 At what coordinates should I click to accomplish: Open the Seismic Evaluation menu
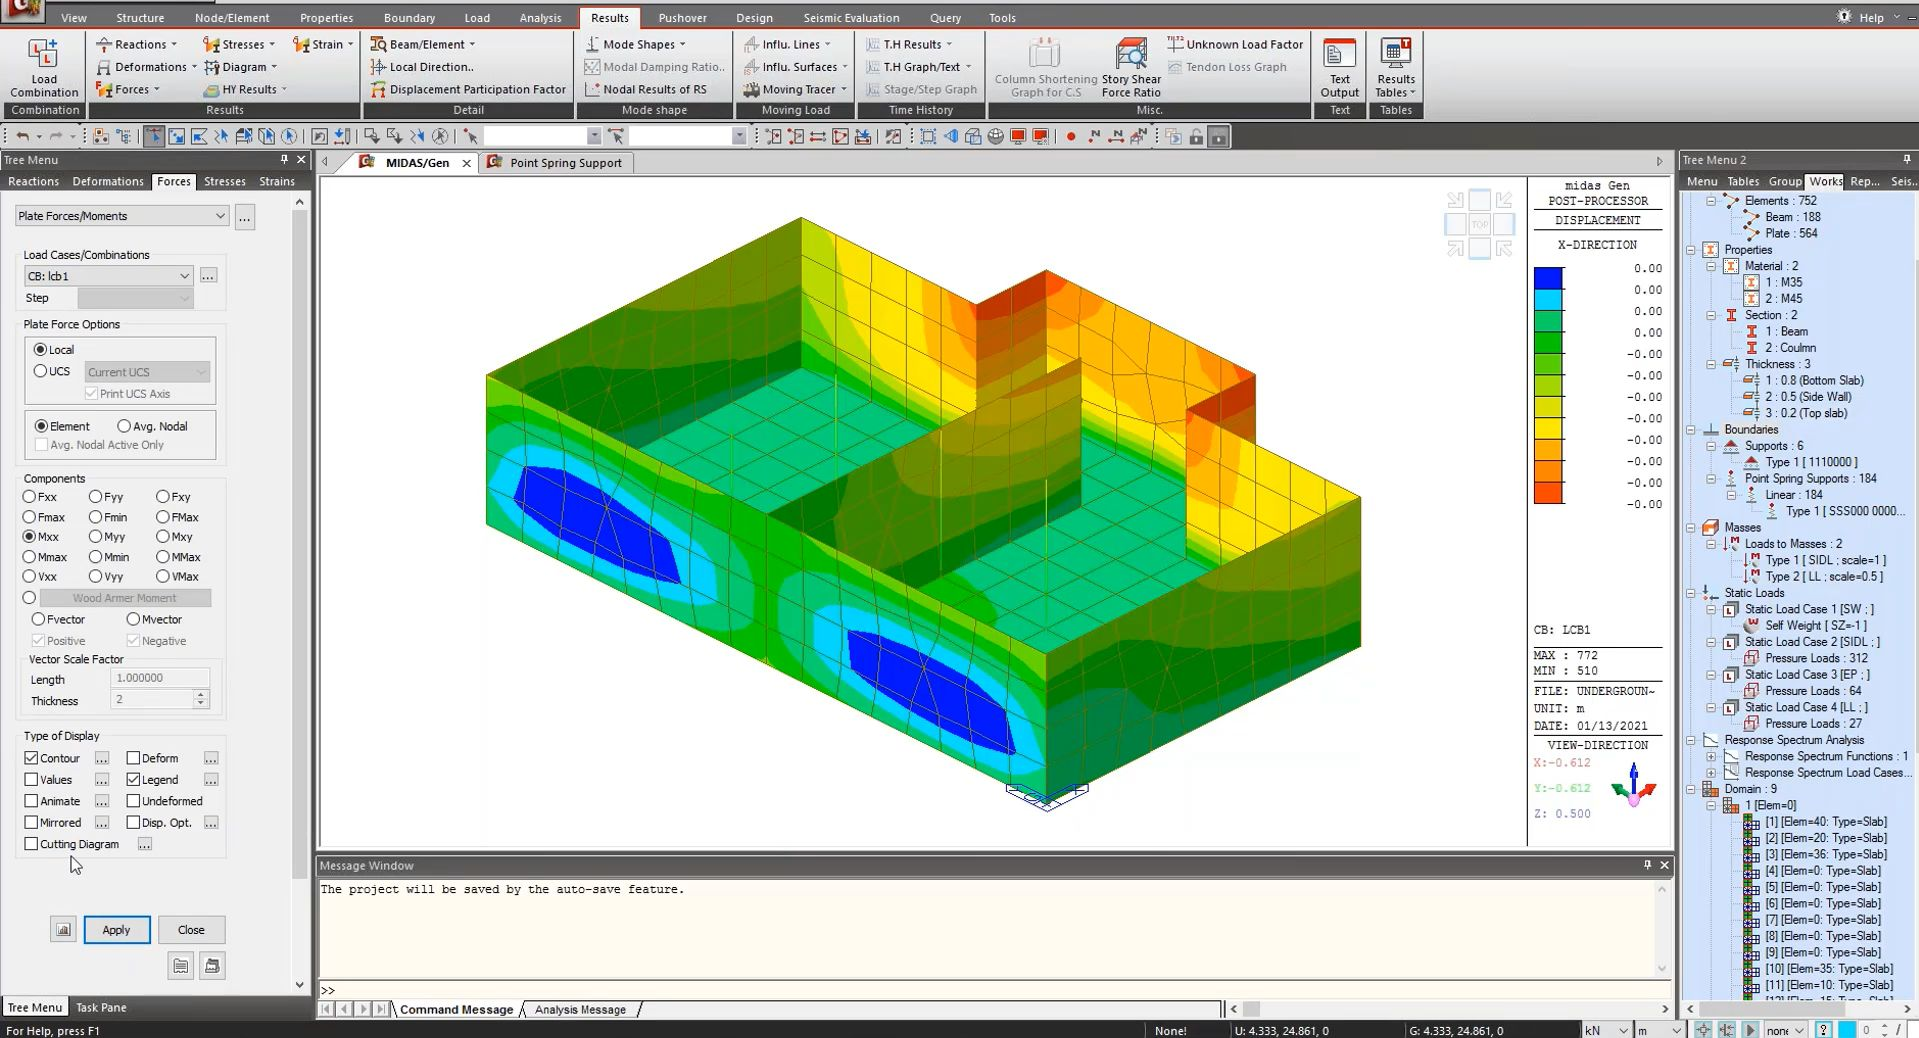tap(851, 17)
